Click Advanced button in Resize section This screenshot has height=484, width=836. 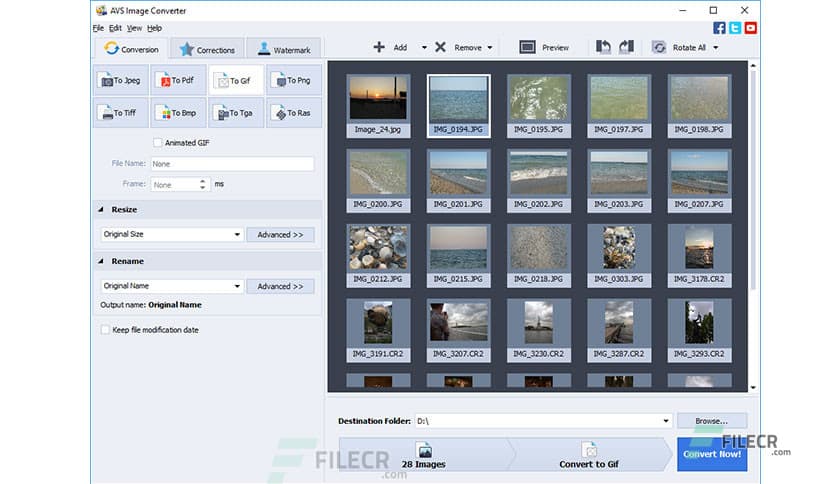click(x=280, y=235)
